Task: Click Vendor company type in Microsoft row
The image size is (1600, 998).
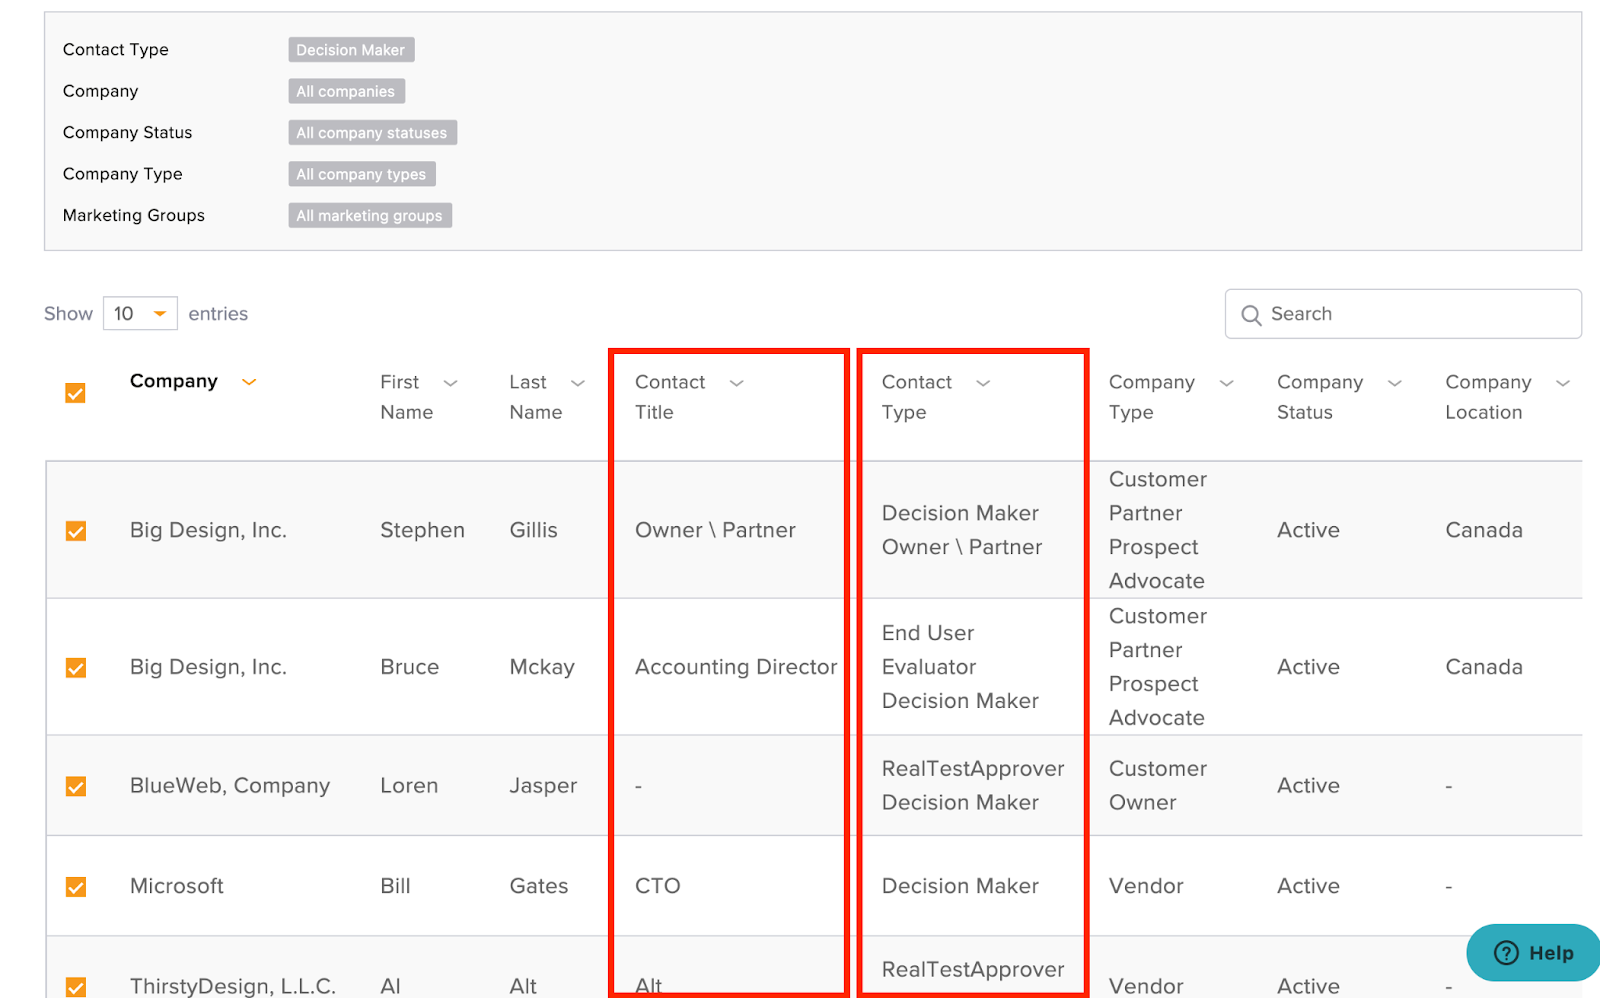Action: coord(1146,886)
